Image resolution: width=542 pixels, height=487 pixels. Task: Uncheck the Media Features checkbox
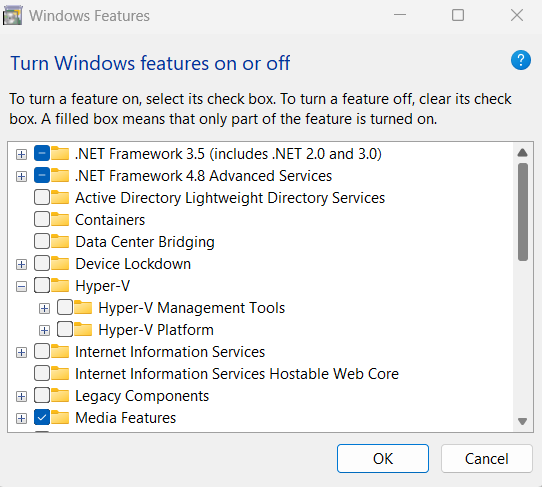coord(42,418)
